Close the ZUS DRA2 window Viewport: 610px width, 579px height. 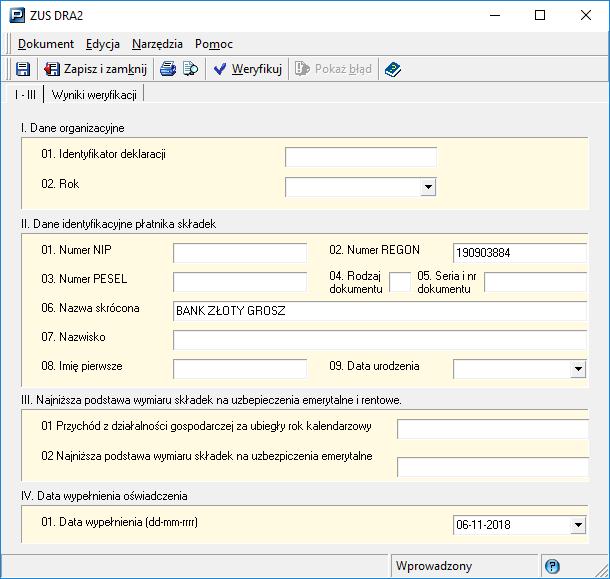pyautogui.click(x=586, y=16)
